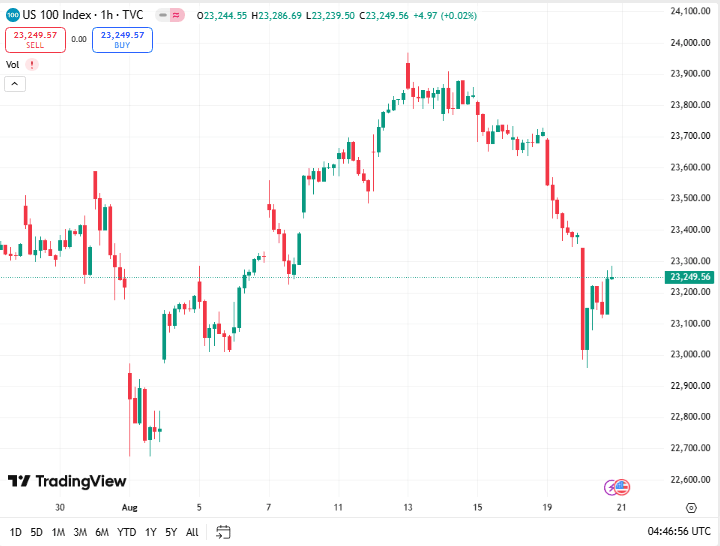Click the TradingView logo

point(67,481)
